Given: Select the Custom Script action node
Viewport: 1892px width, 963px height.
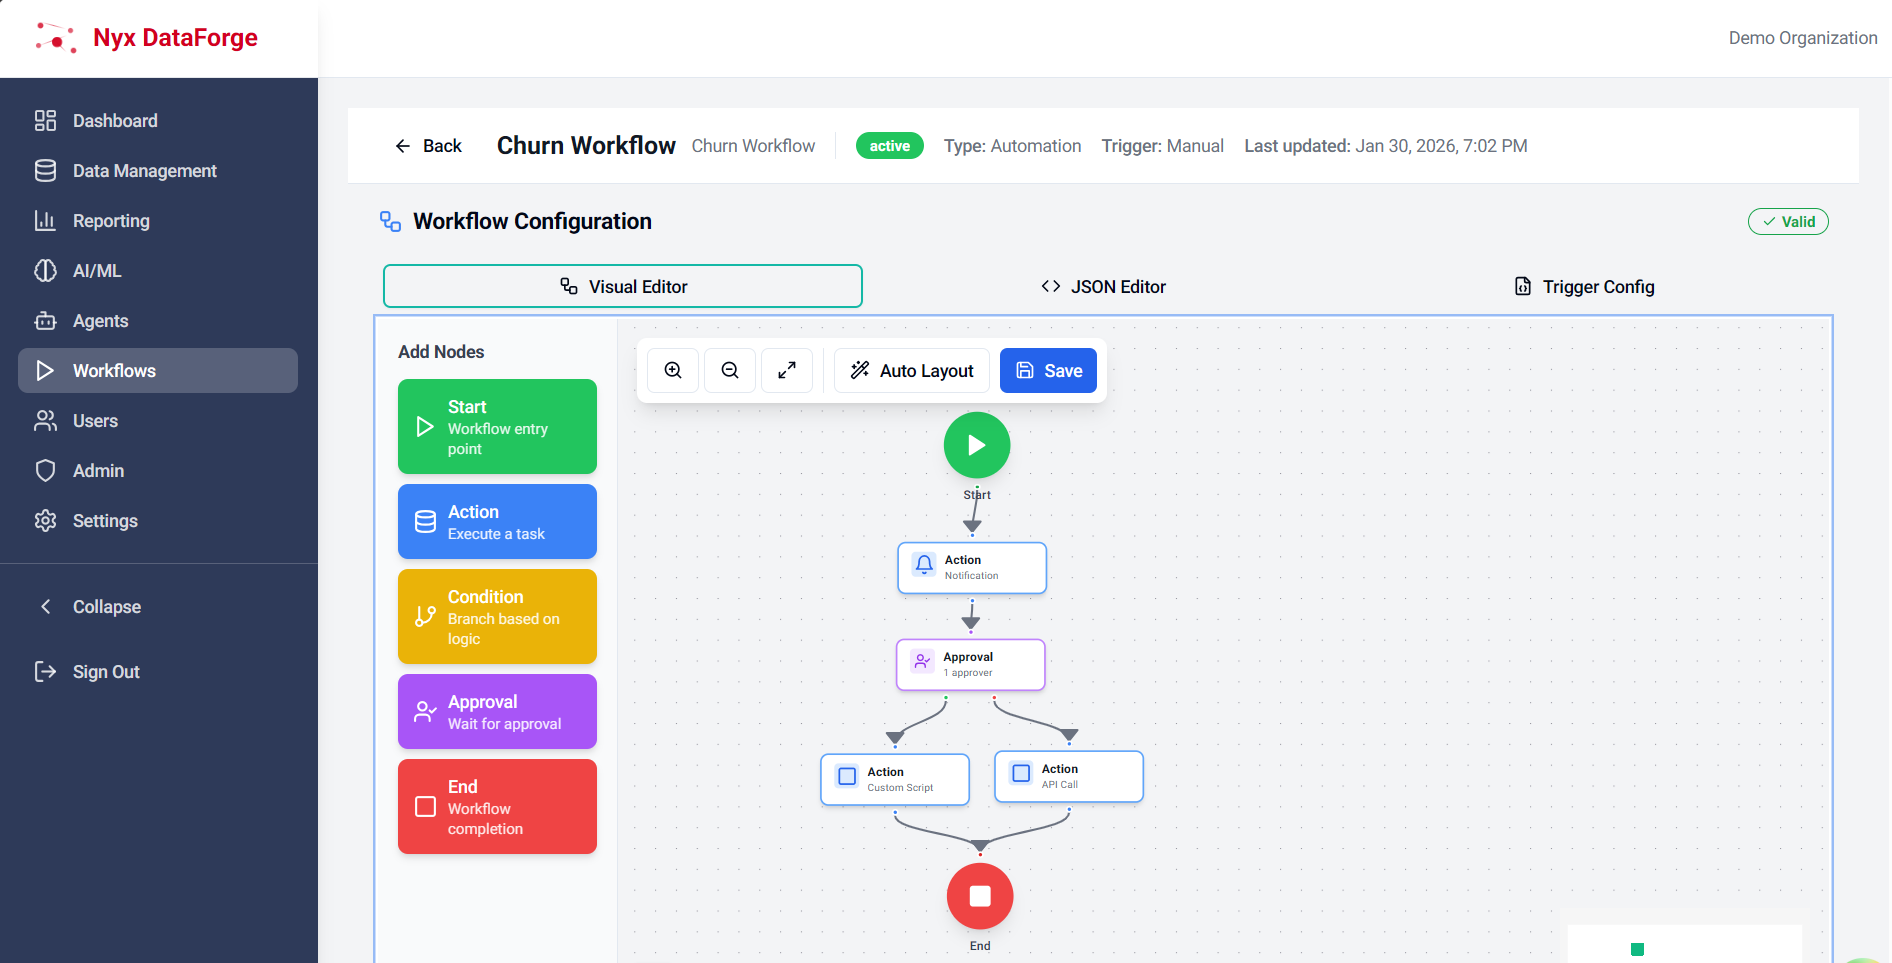Looking at the screenshot, I should [894, 779].
